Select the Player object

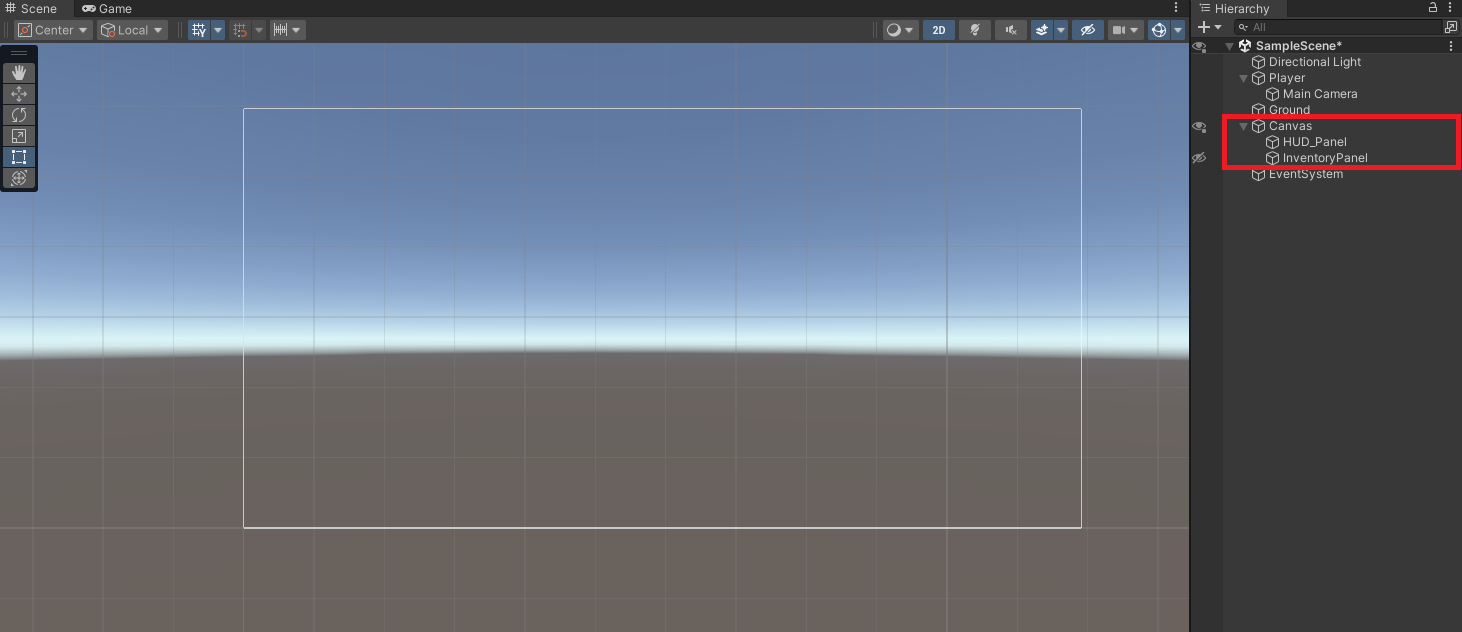coord(1287,78)
